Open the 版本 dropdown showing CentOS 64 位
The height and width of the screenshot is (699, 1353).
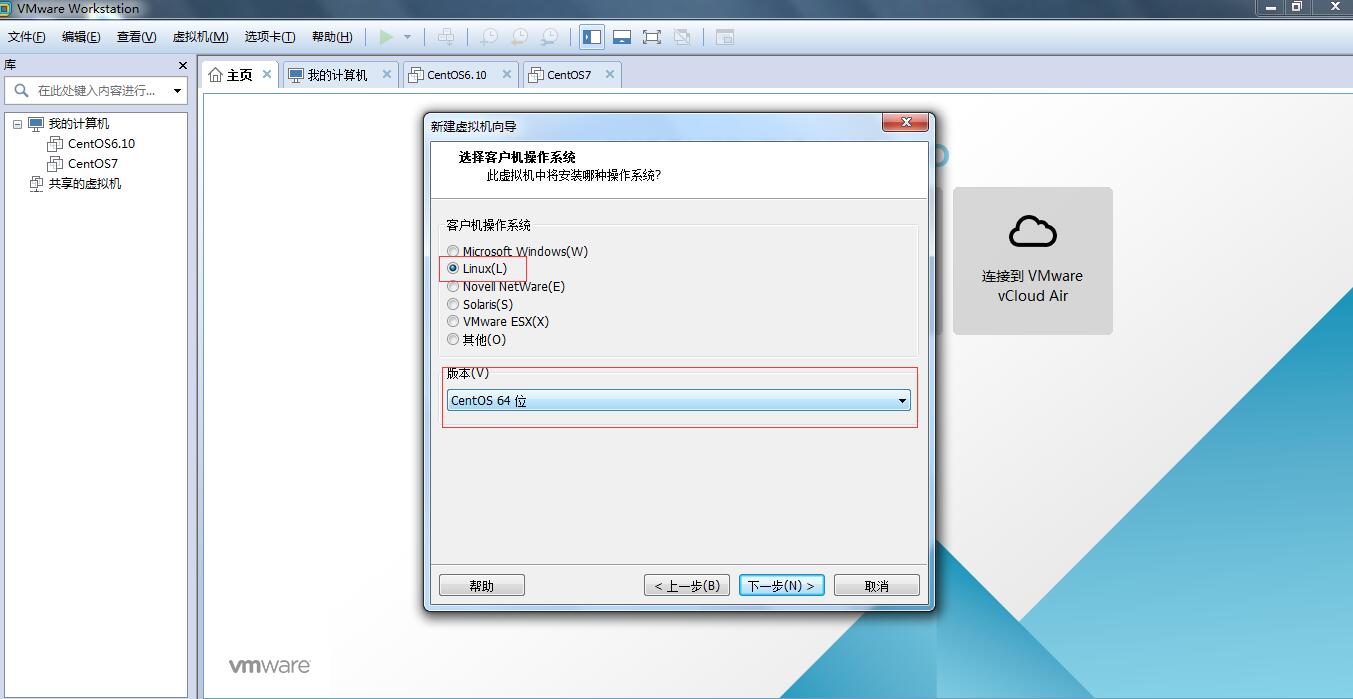pos(679,401)
